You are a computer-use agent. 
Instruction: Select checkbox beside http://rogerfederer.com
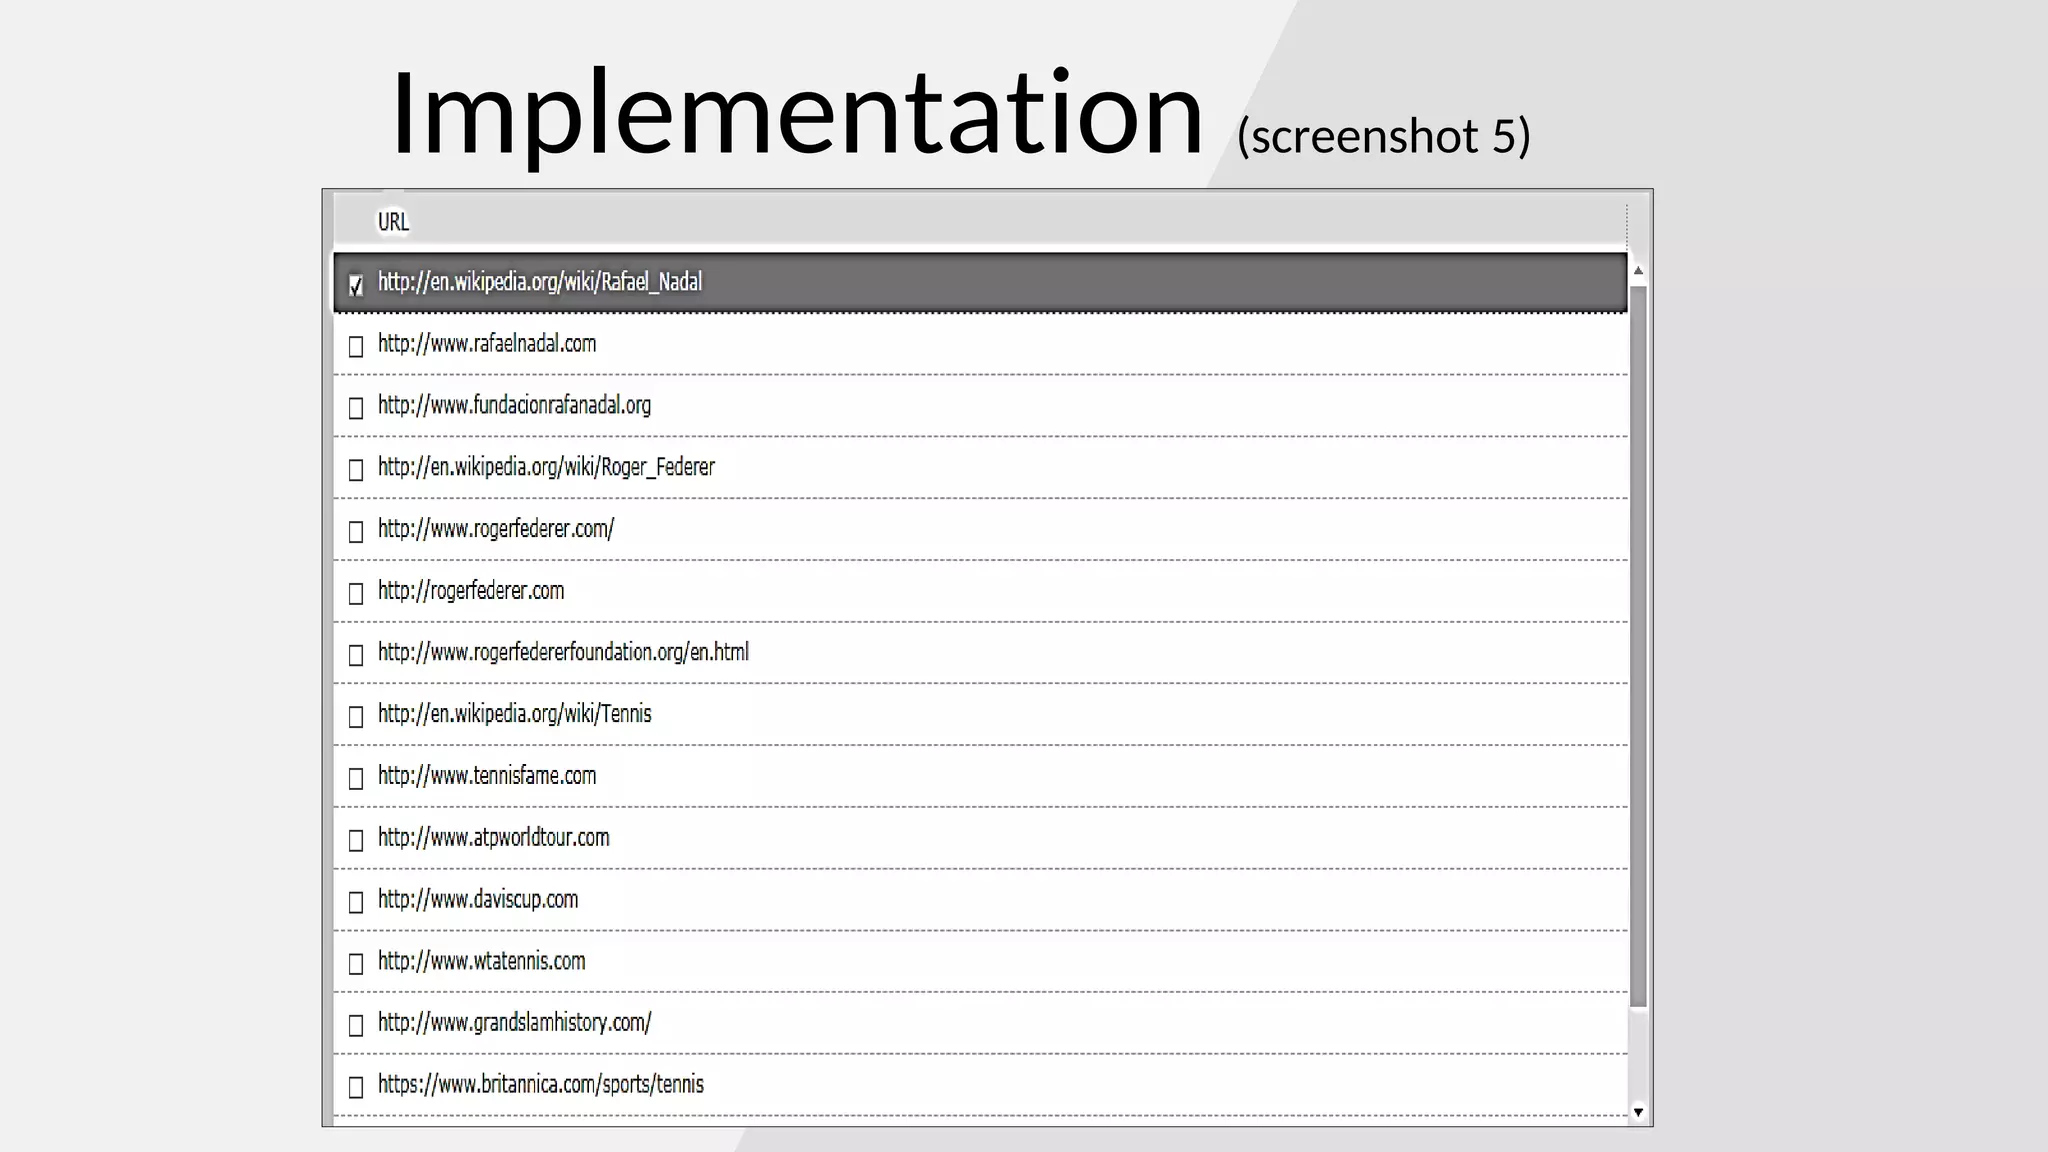356,594
